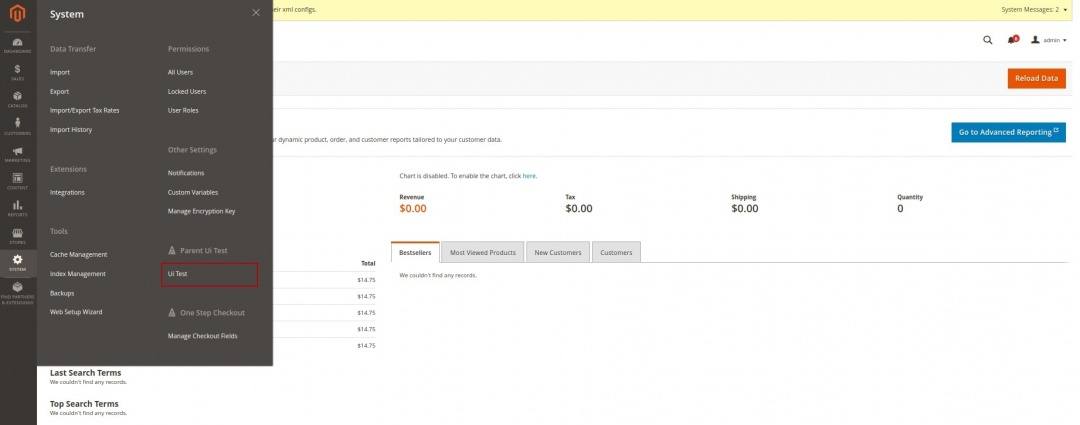Open Integrations under Extensions
This screenshot has width=1080, height=425.
[x=68, y=193]
